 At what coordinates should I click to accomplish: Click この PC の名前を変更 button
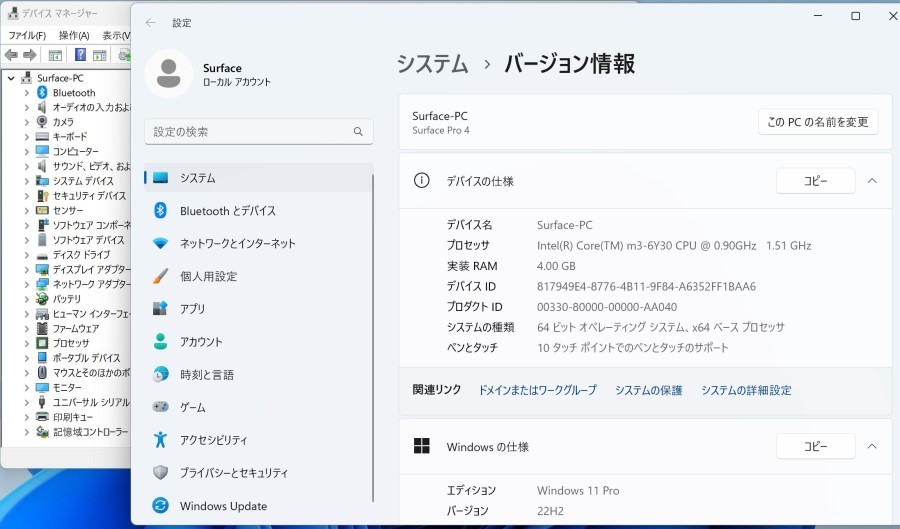pos(818,122)
